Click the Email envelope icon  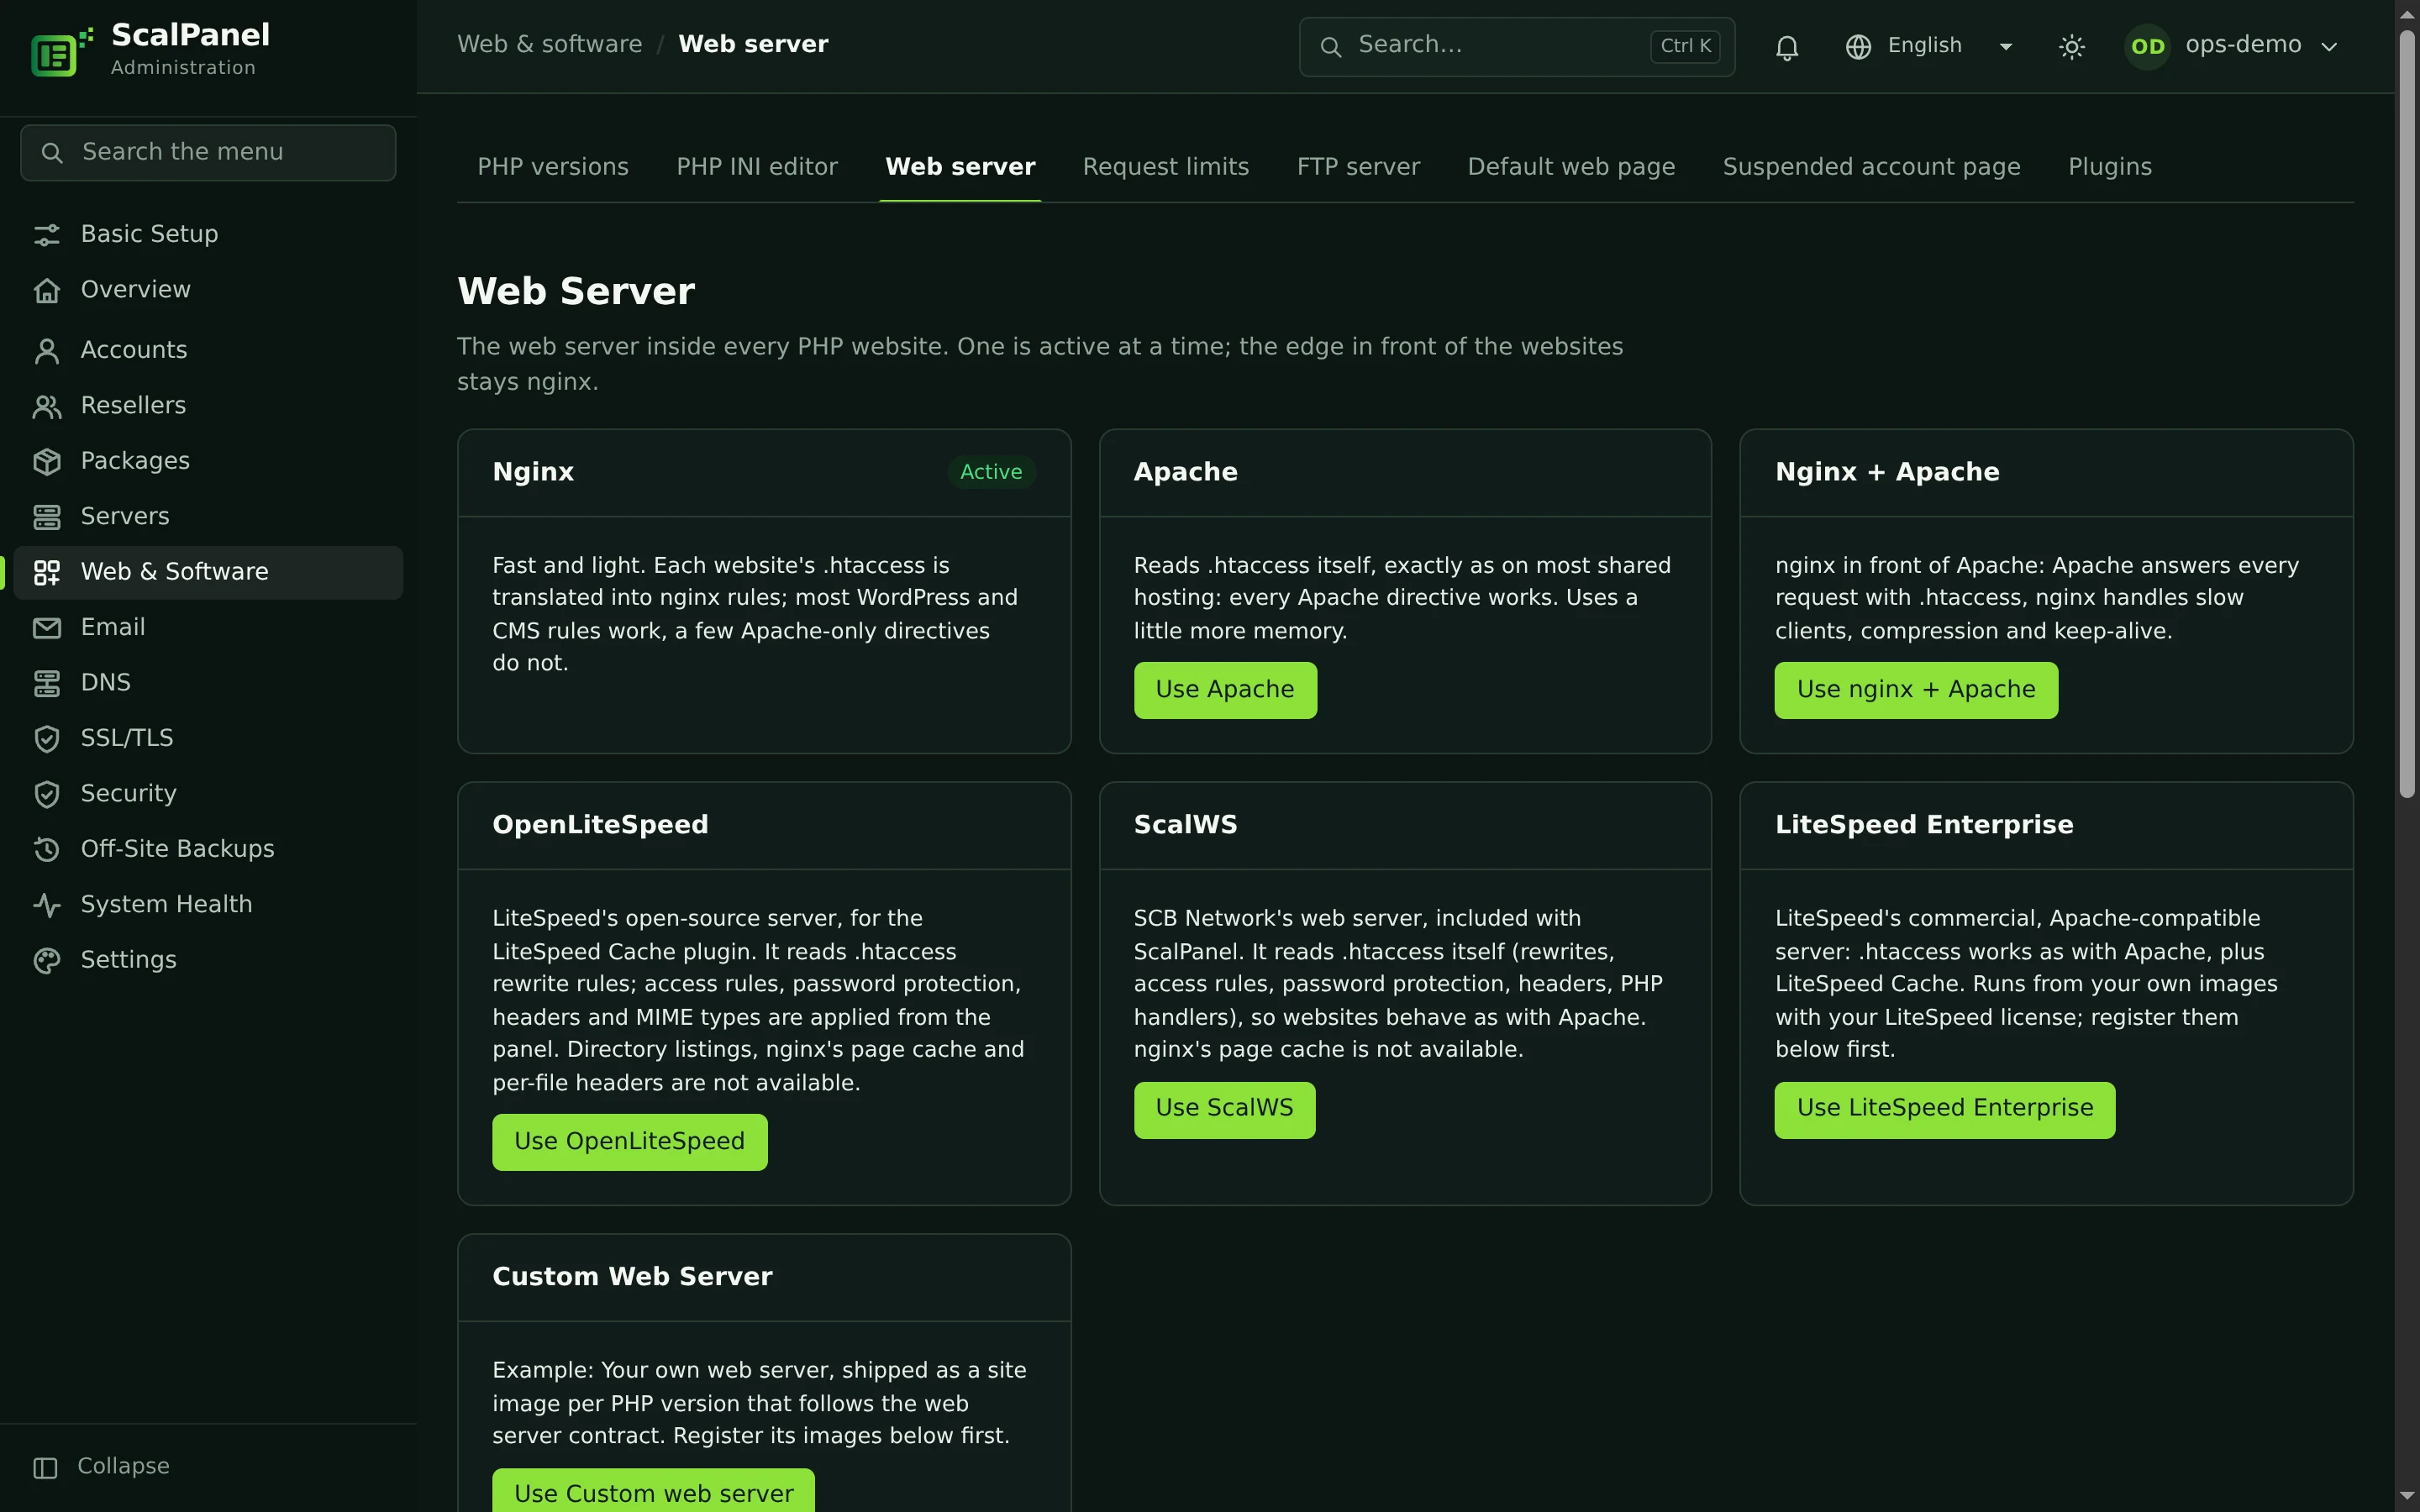[x=47, y=628]
